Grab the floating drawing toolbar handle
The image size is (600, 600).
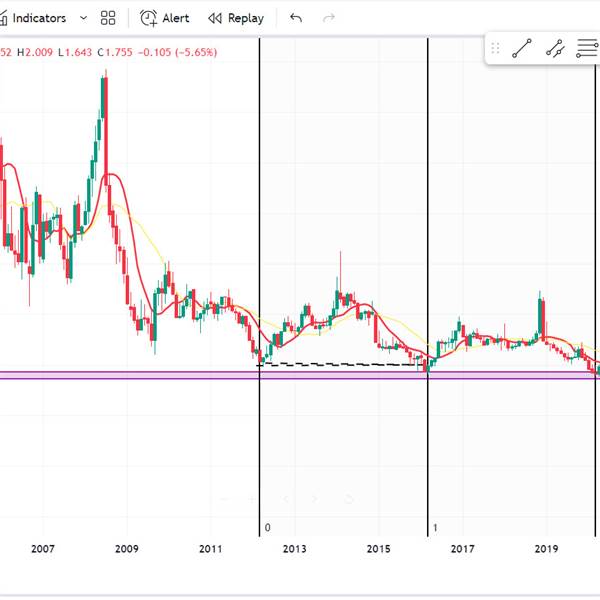pos(495,48)
